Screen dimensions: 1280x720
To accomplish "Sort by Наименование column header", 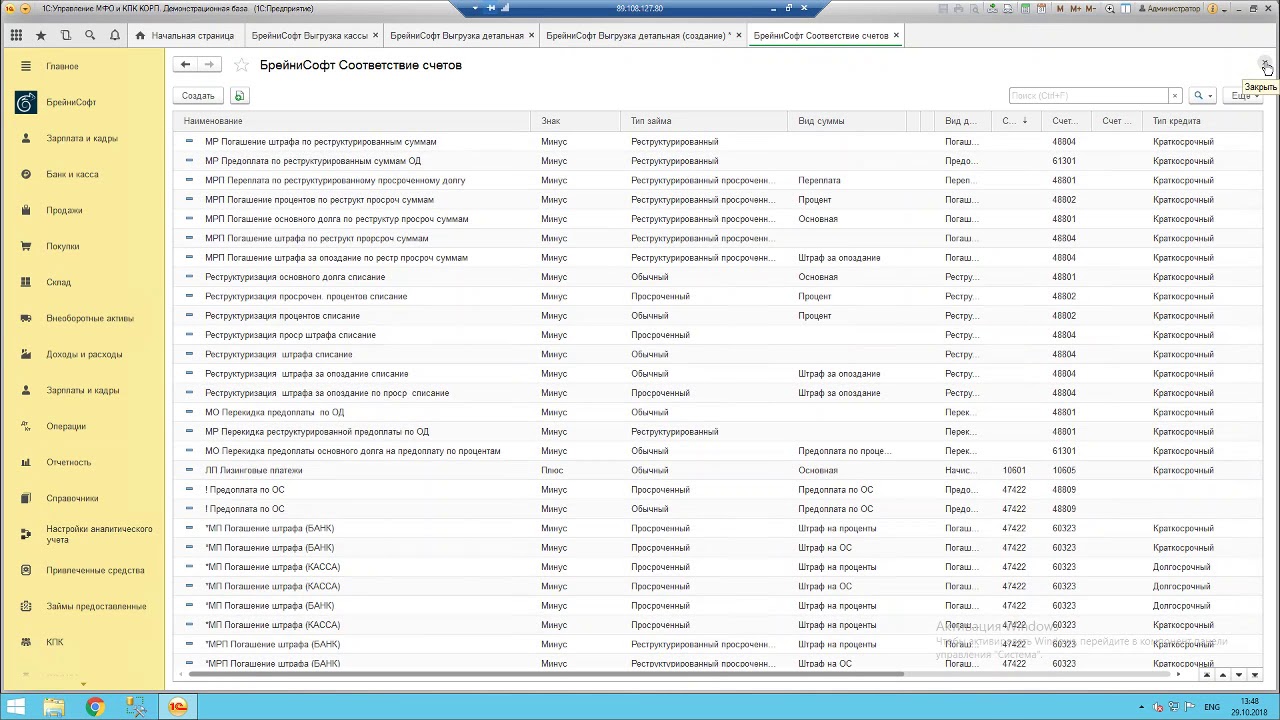I will coord(352,121).
